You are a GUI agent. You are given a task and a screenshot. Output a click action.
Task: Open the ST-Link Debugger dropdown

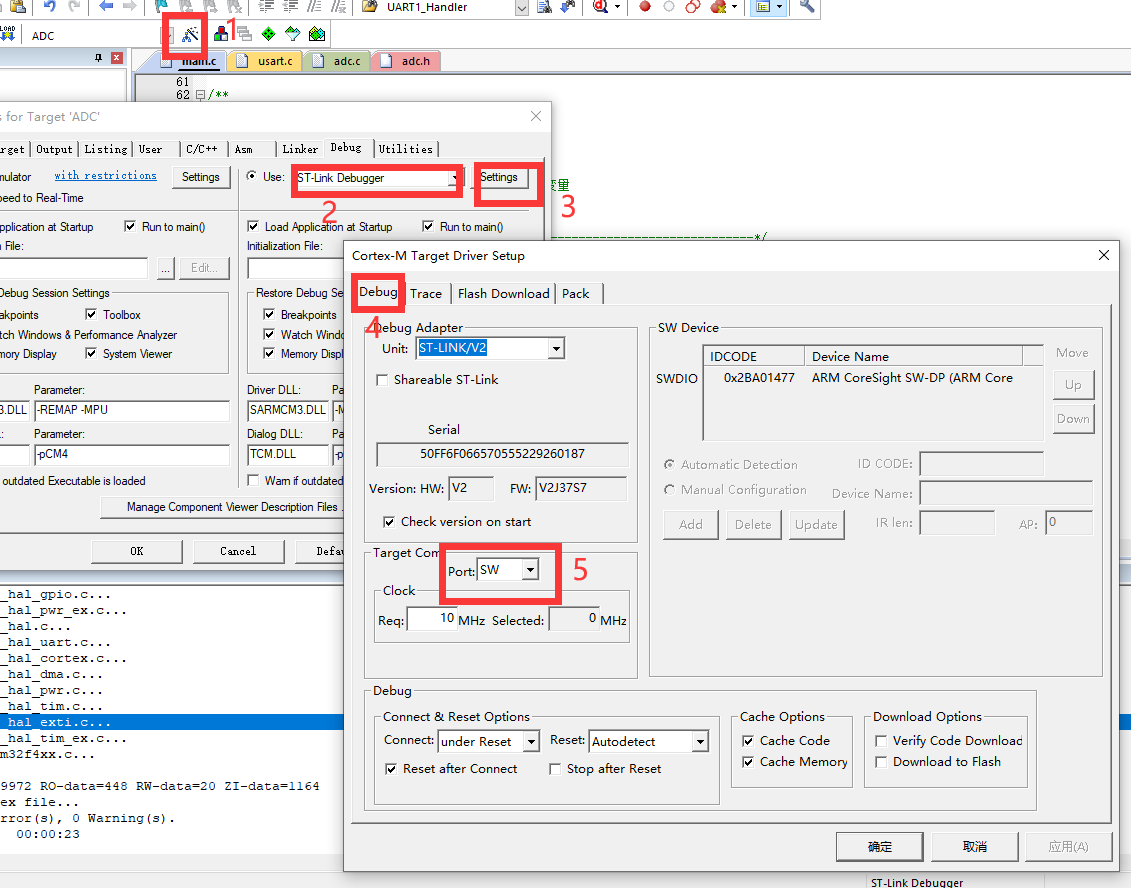pos(454,177)
